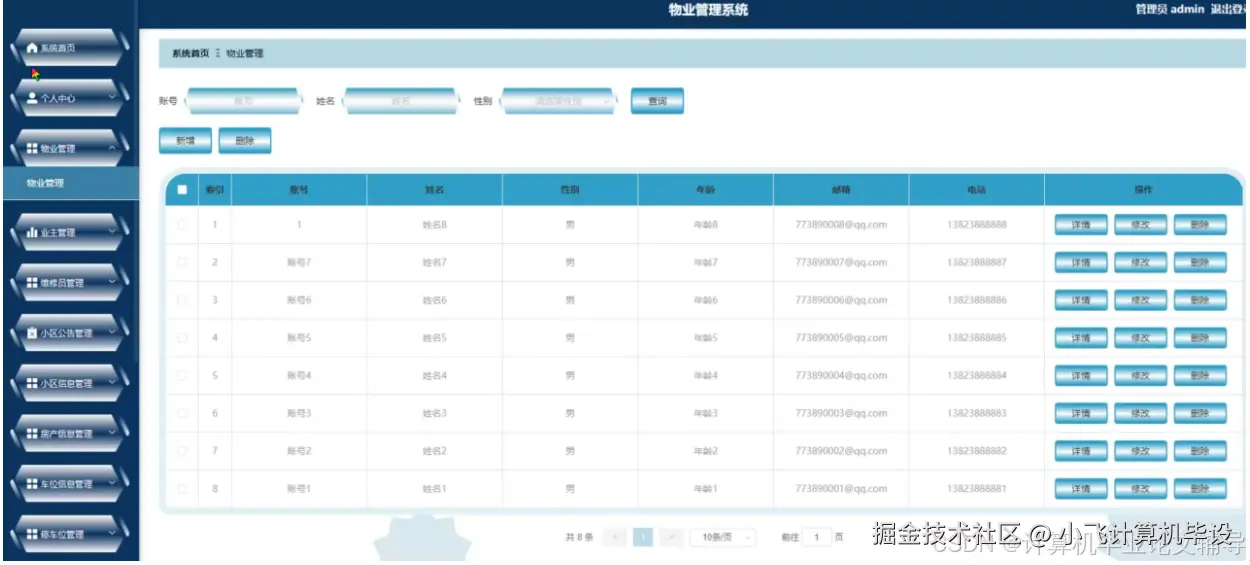Screen dimensions: 1250x565
Task: Click the clipboard icon beside 小区公告管理
Action: pos(32,333)
